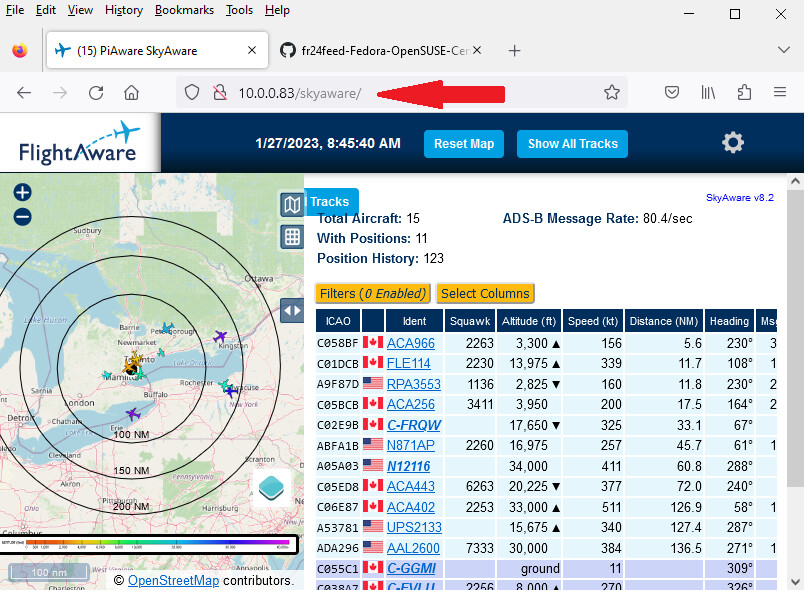Go back with the browser back arrow

[24, 93]
